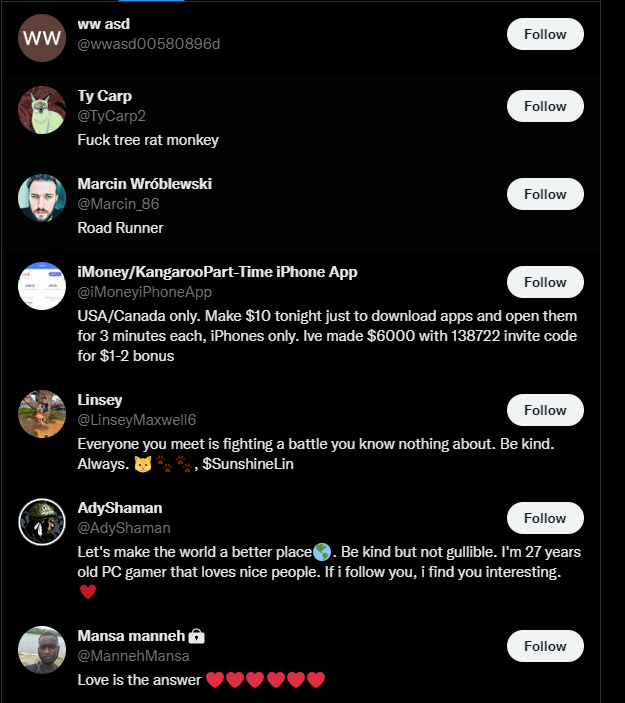Open the iMoney app avatar image
625x703 pixels.
(42, 286)
